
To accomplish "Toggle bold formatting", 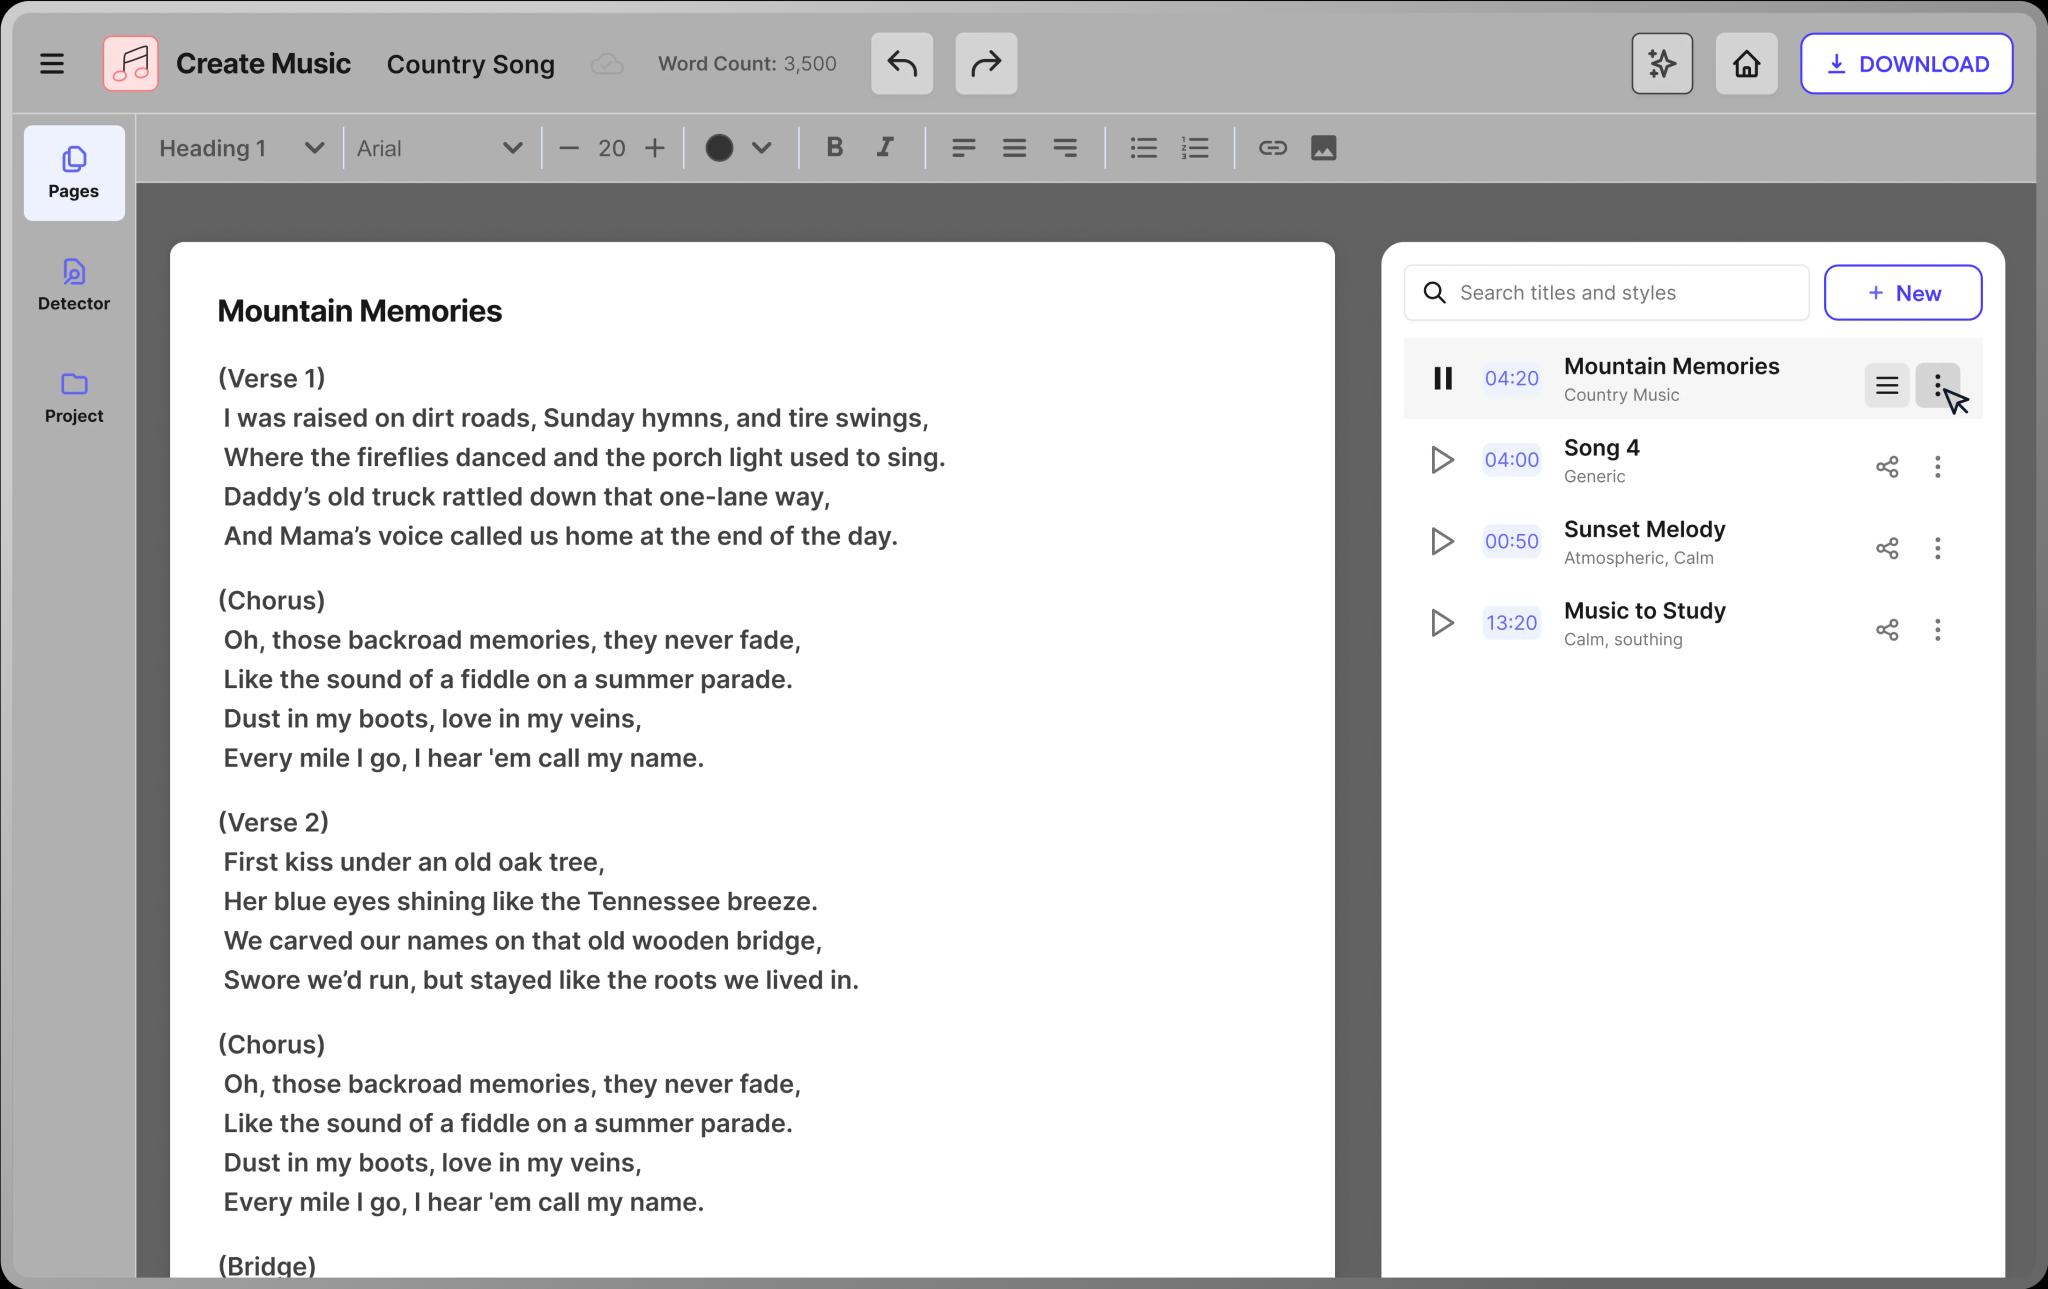I will coord(834,148).
